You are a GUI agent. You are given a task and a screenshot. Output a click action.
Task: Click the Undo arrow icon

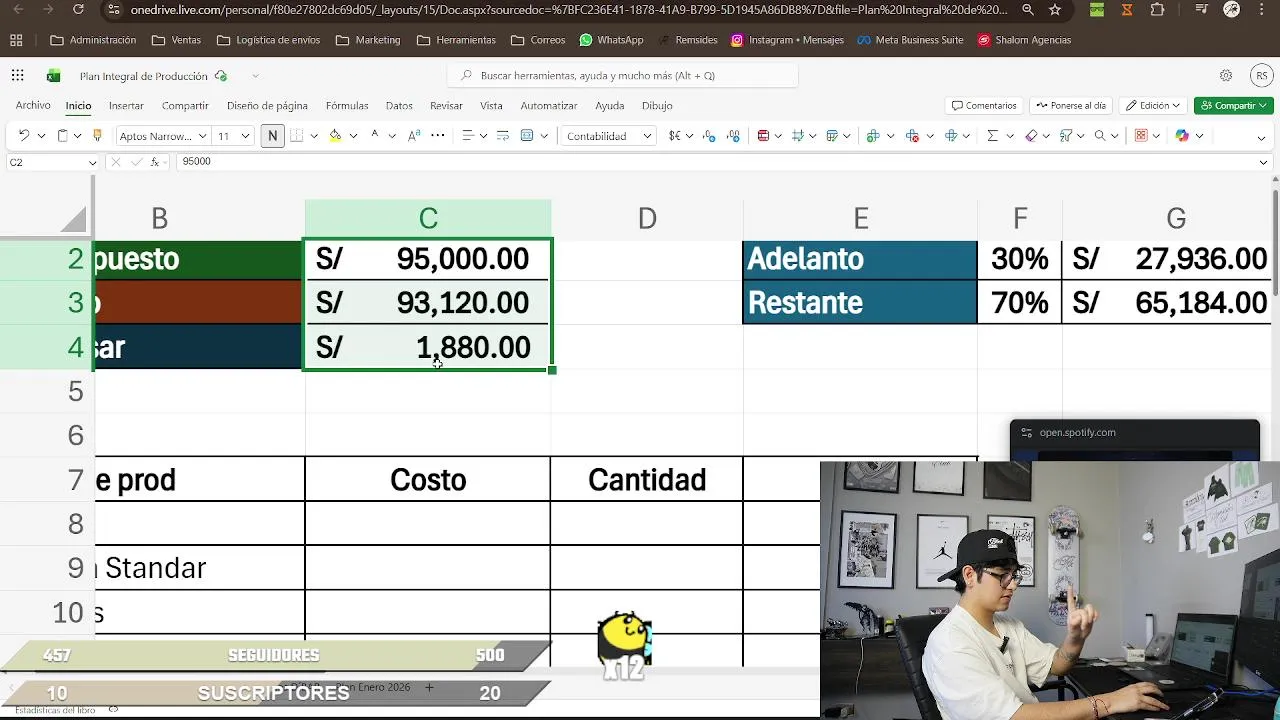pos(23,136)
